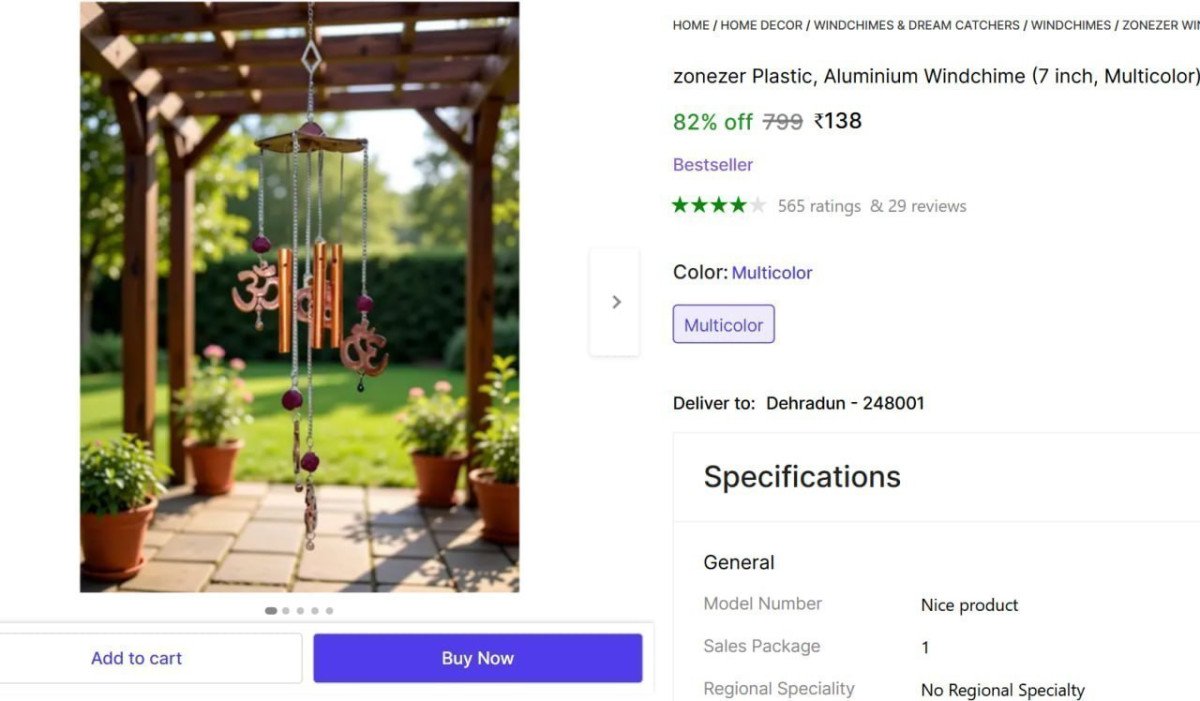Select the Multicolor color option
The width and height of the screenshot is (1200, 701).
[x=723, y=324]
